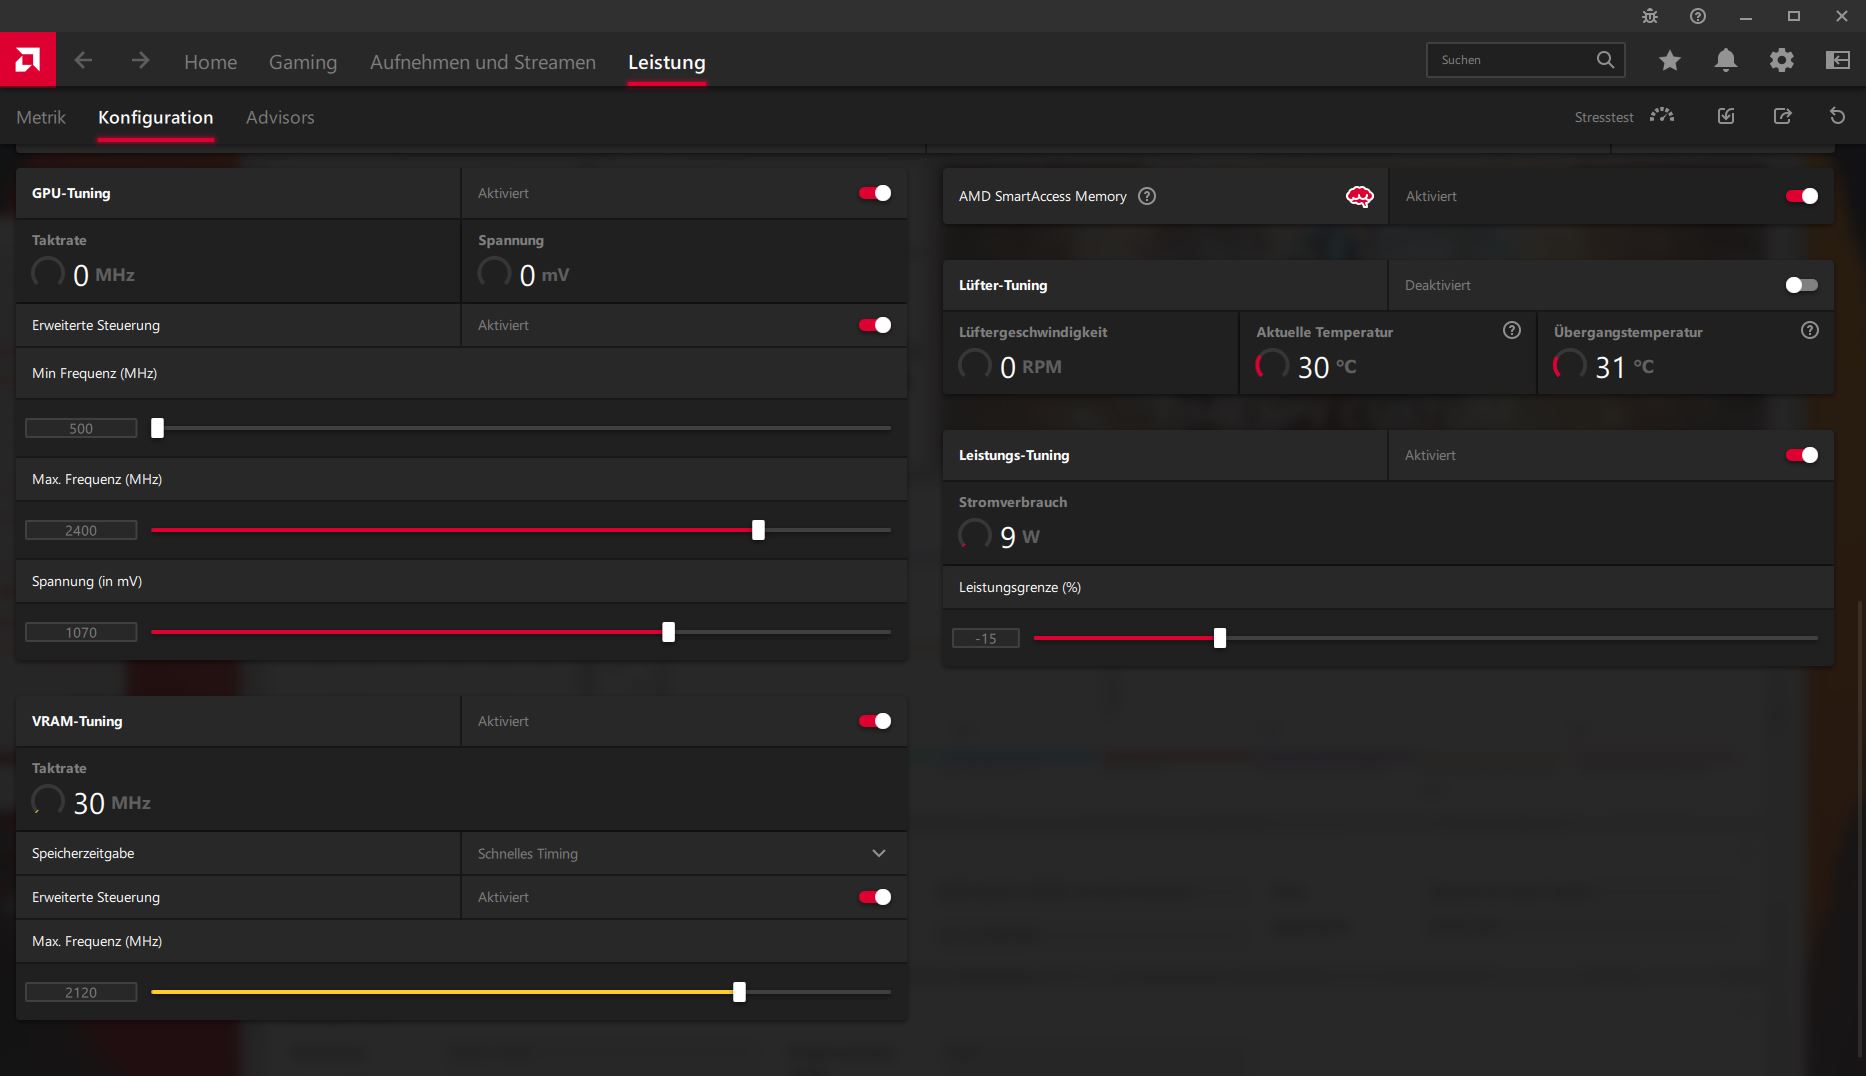1866x1076 pixels.
Task: Toggle the sidebar panel icon
Action: click(x=1838, y=61)
